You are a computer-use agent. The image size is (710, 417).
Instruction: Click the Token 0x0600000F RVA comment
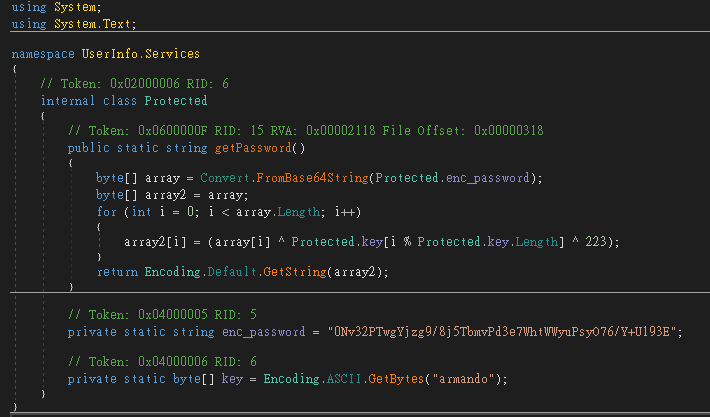point(306,131)
